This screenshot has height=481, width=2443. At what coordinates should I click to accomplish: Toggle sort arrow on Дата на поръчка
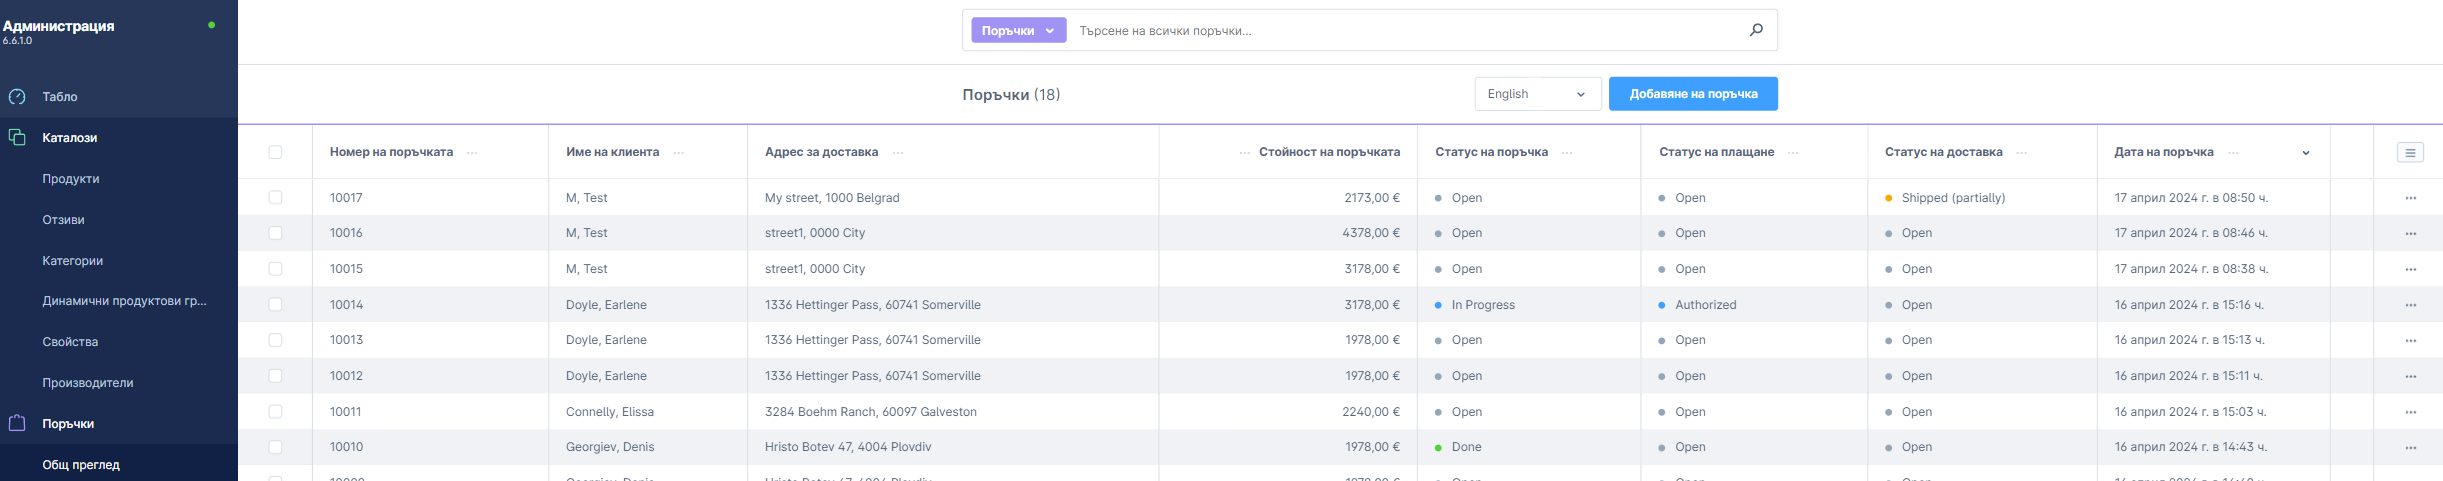click(x=2306, y=153)
